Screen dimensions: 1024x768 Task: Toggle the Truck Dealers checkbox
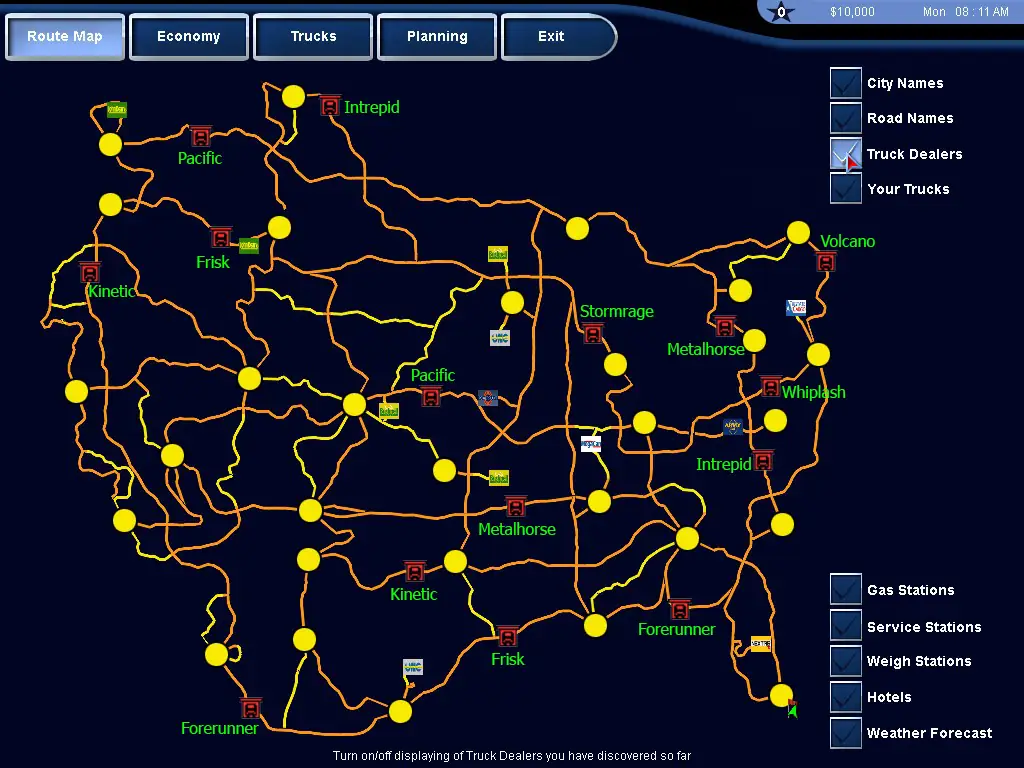[x=846, y=154]
